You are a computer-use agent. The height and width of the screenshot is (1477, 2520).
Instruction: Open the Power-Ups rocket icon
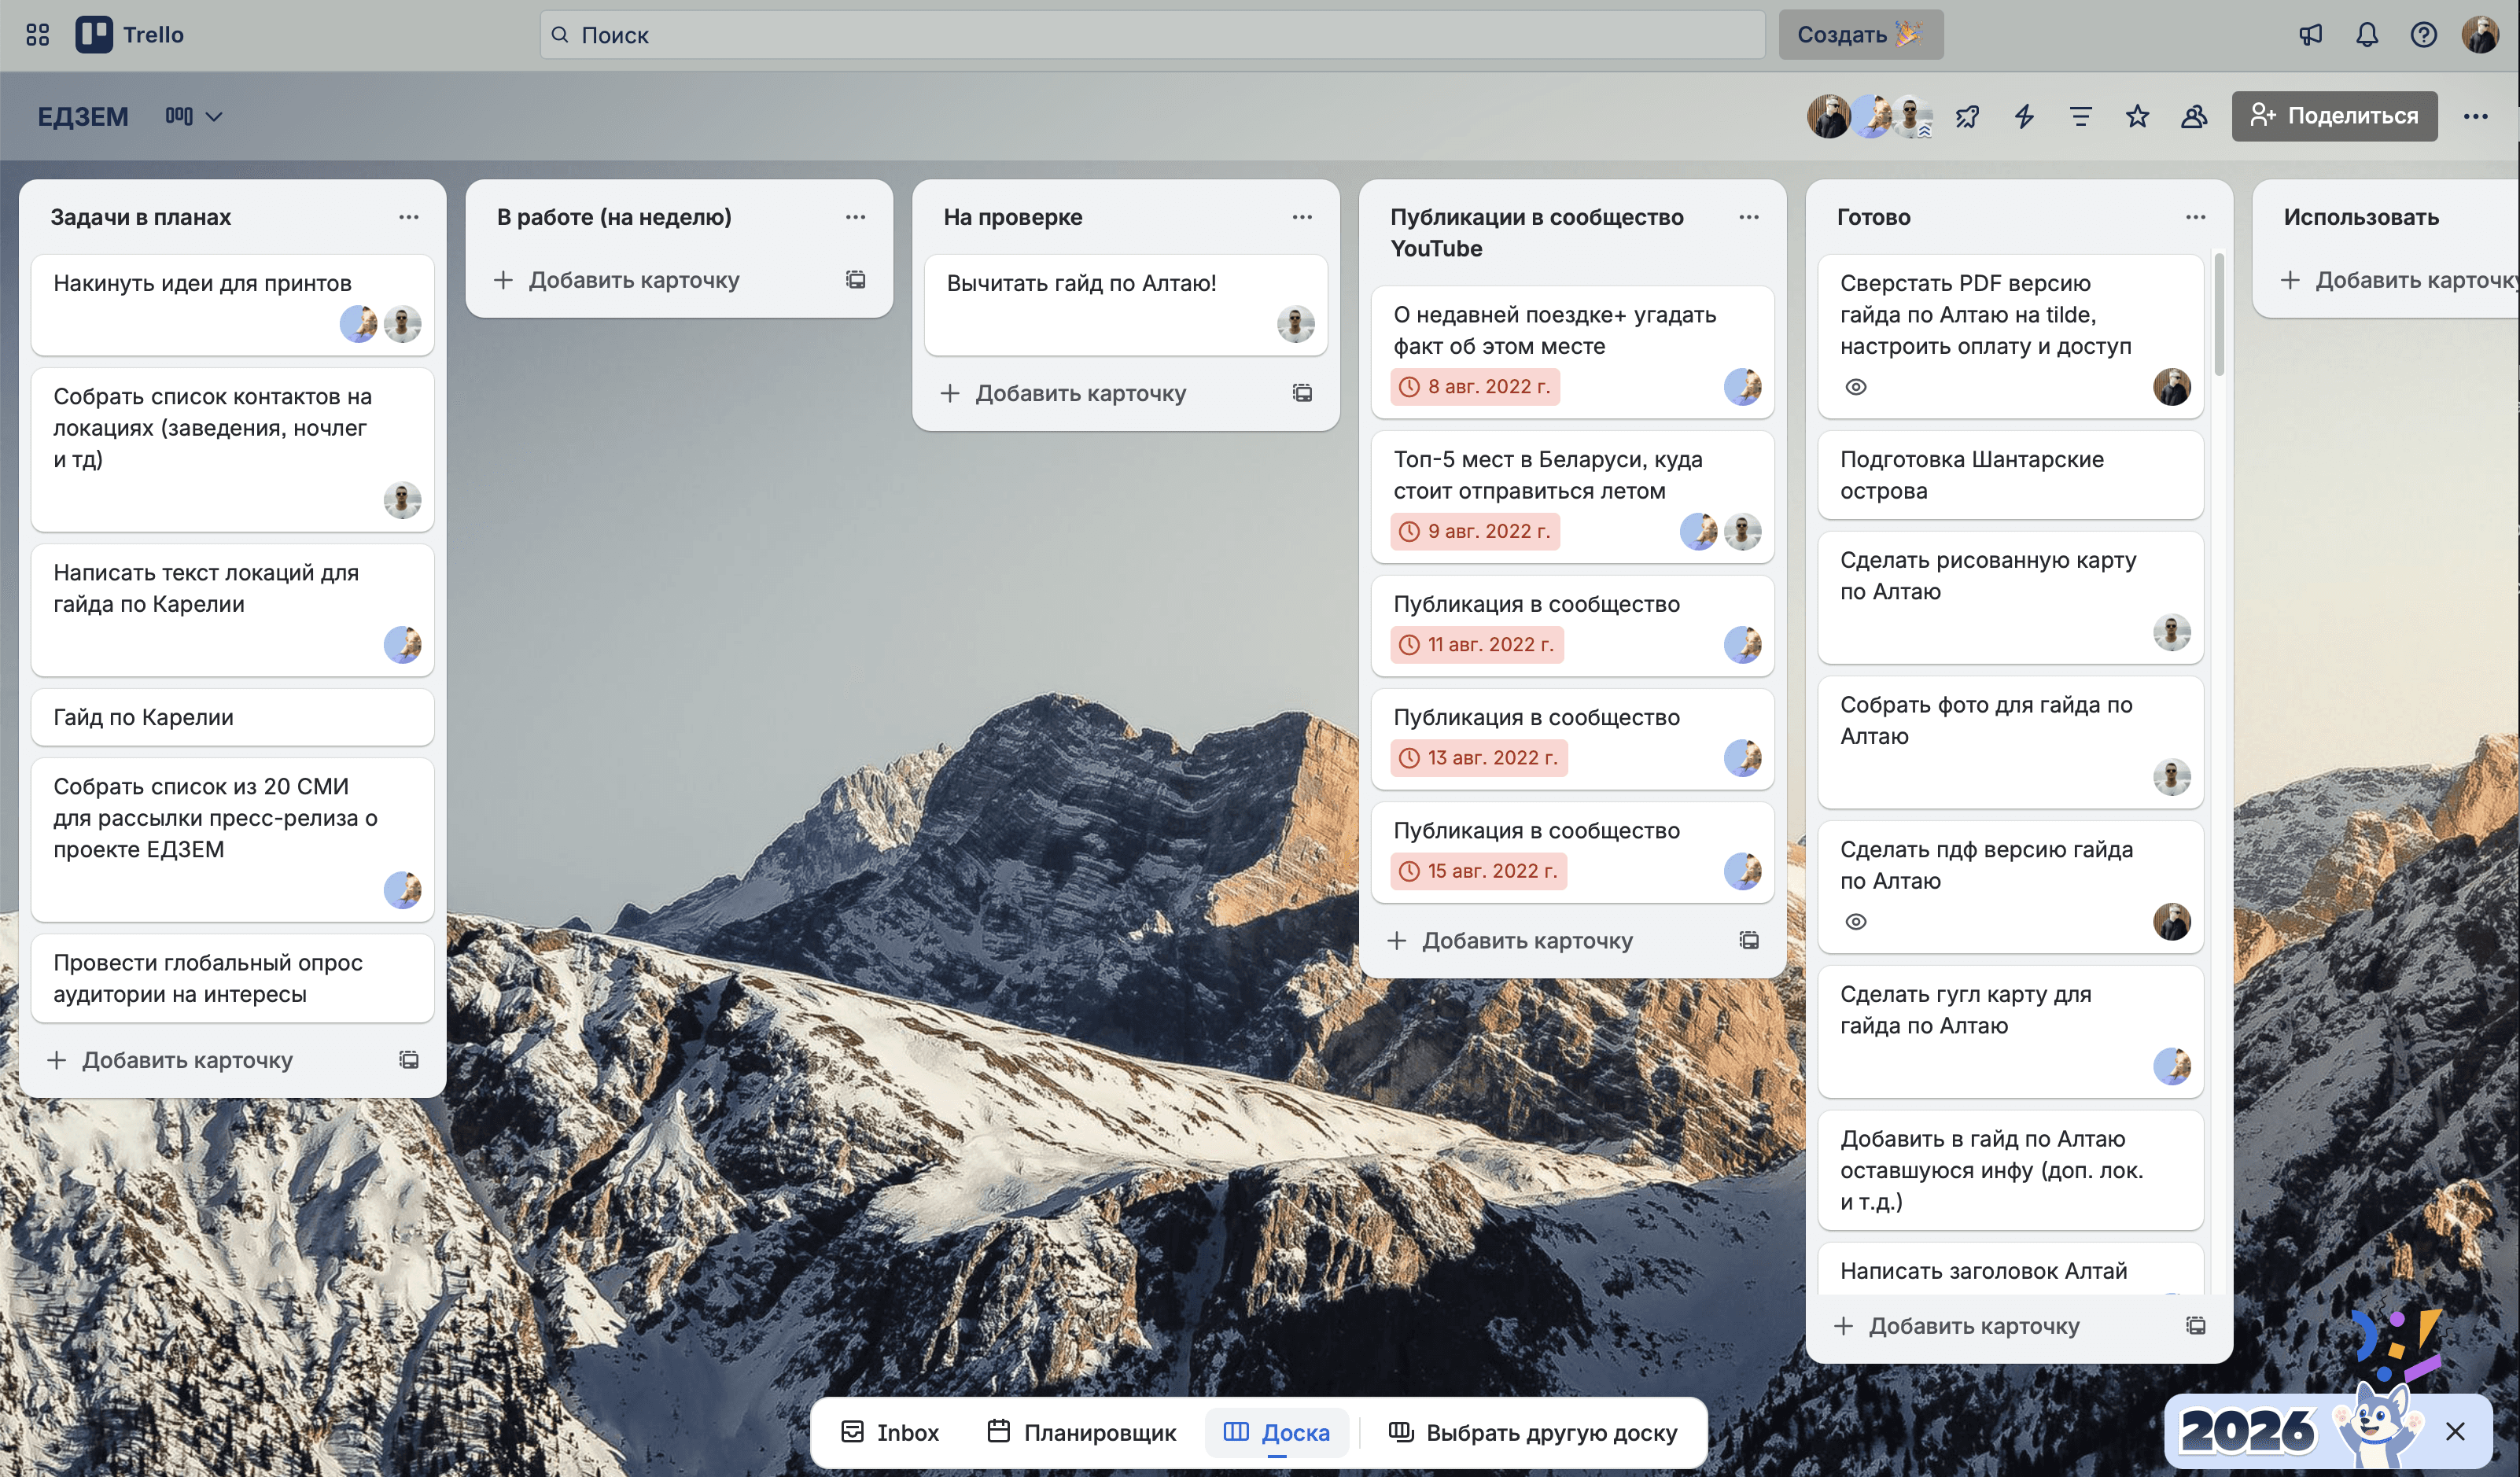pos(1967,116)
